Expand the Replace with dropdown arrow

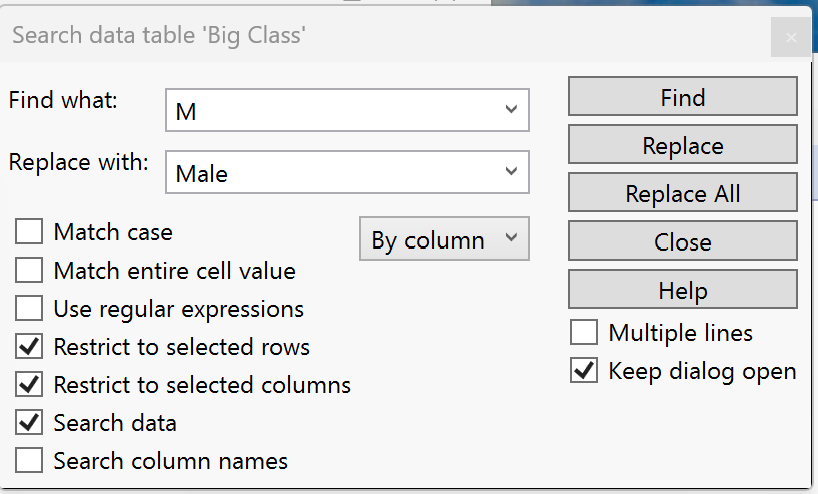point(511,172)
